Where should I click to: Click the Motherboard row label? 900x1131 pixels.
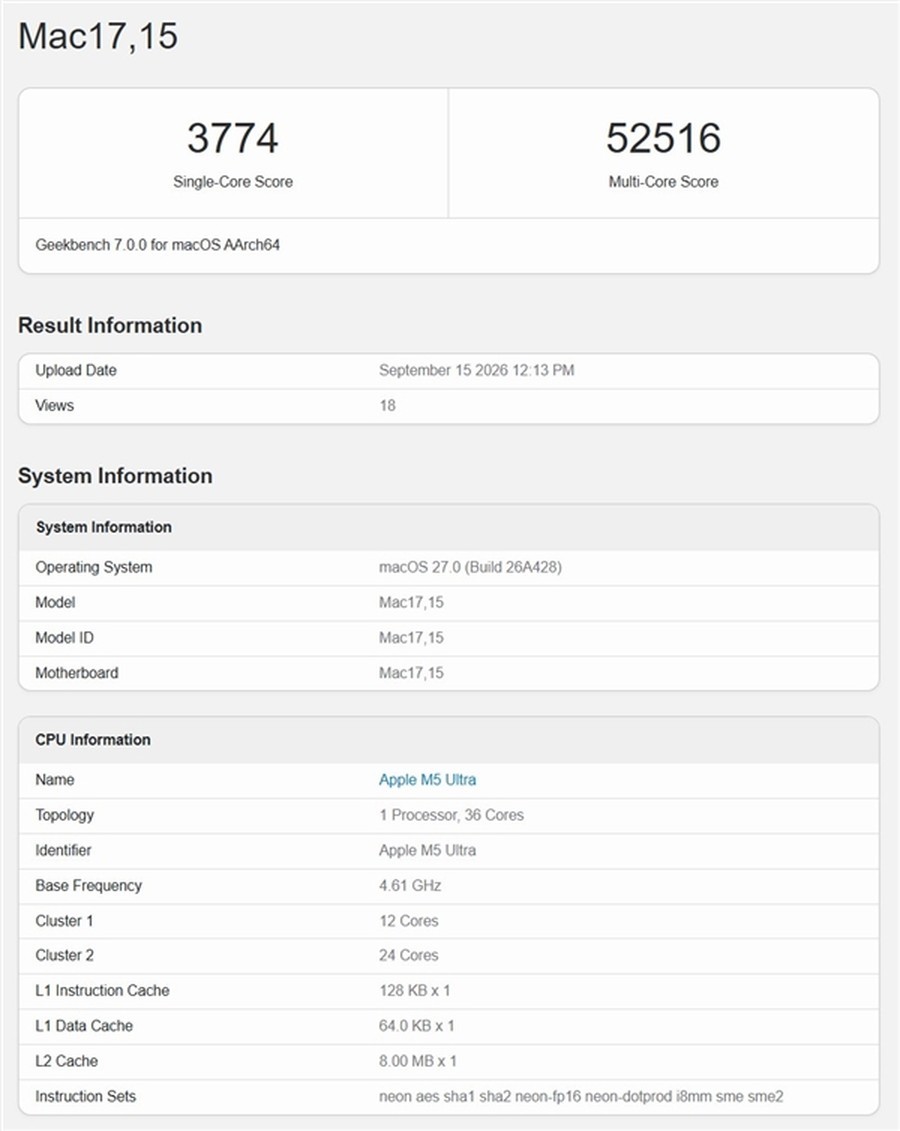point(76,673)
